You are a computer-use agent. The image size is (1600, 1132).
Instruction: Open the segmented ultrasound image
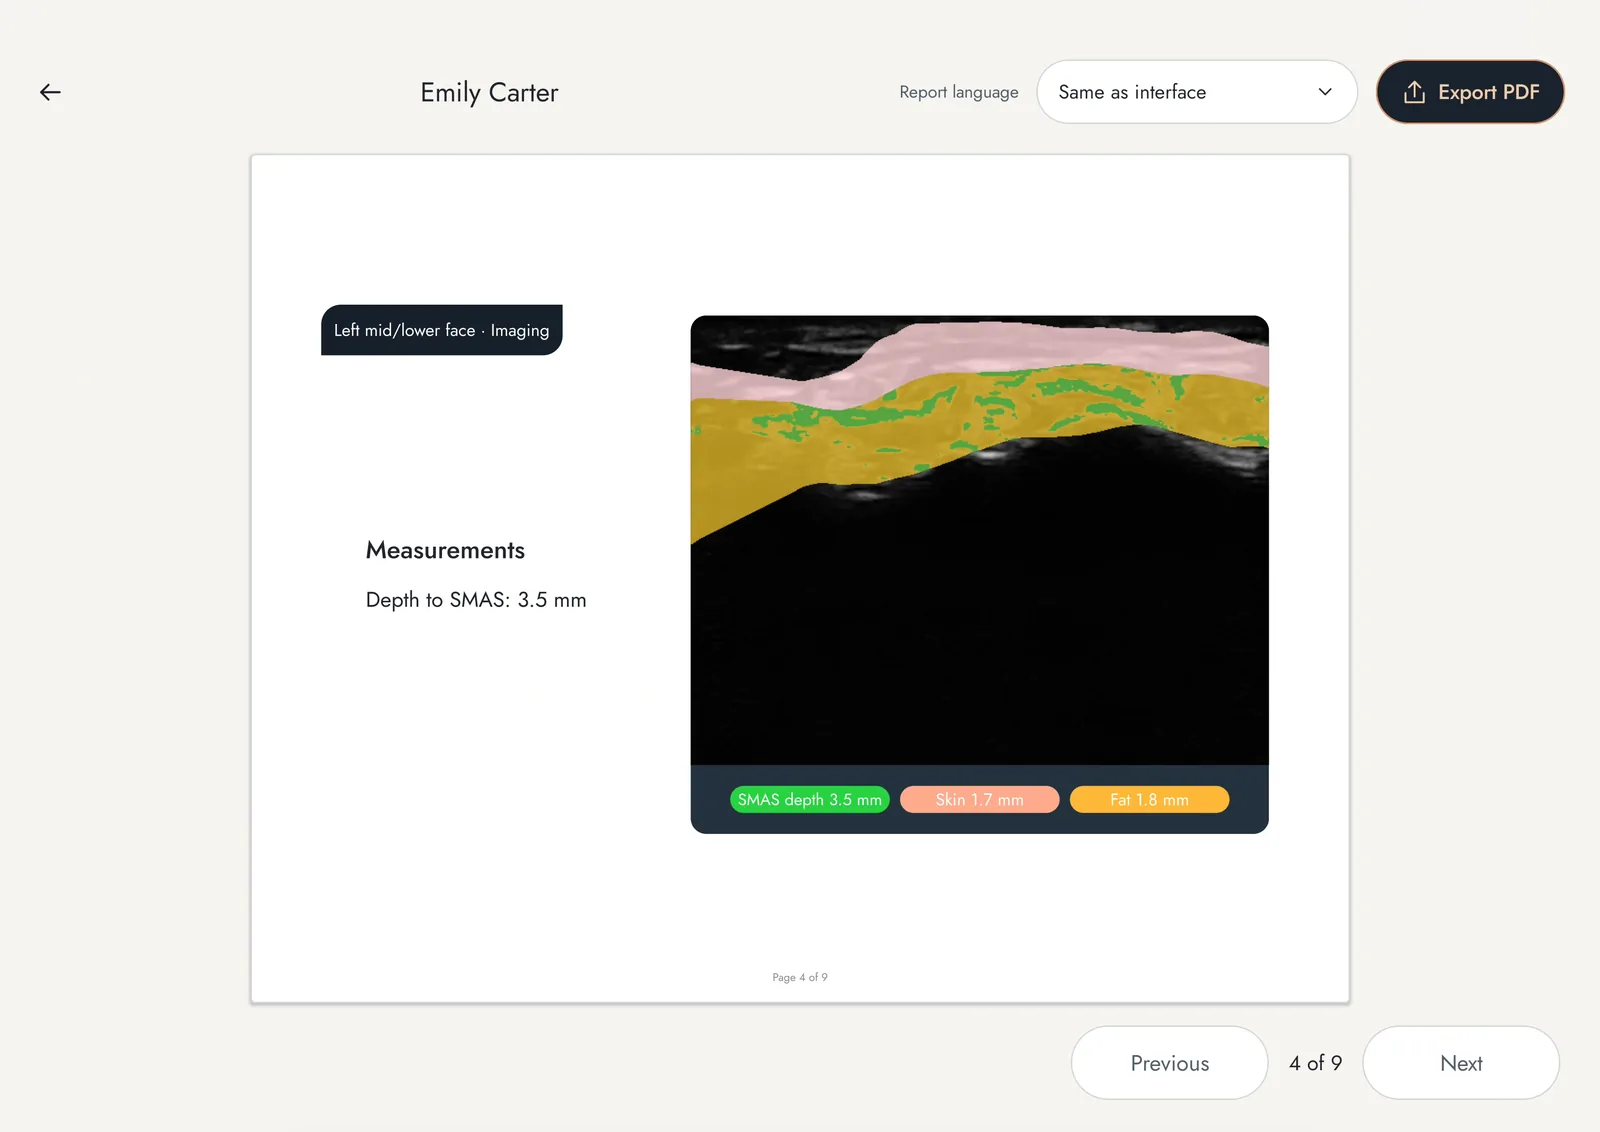tap(980, 540)
